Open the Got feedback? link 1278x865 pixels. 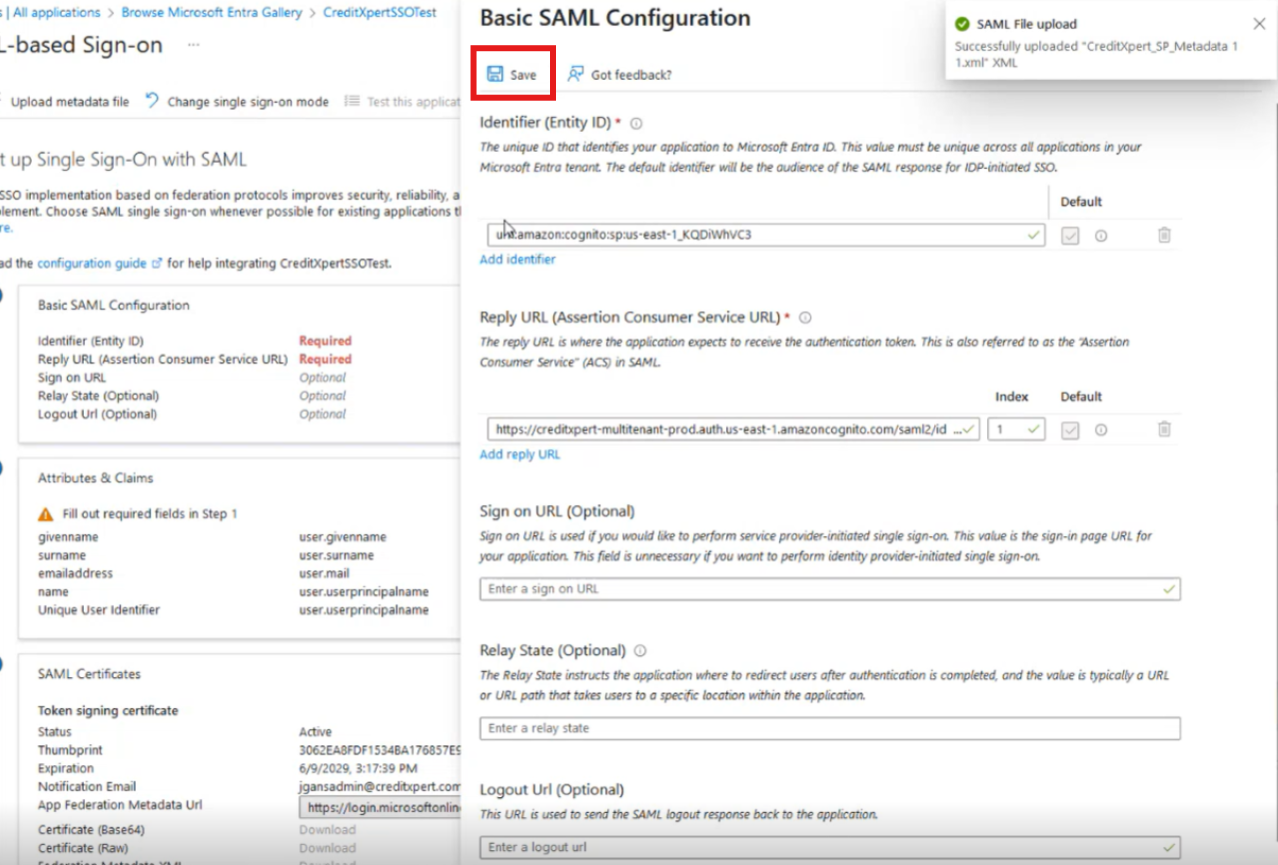pyautogui.click(x=620, y=74)
